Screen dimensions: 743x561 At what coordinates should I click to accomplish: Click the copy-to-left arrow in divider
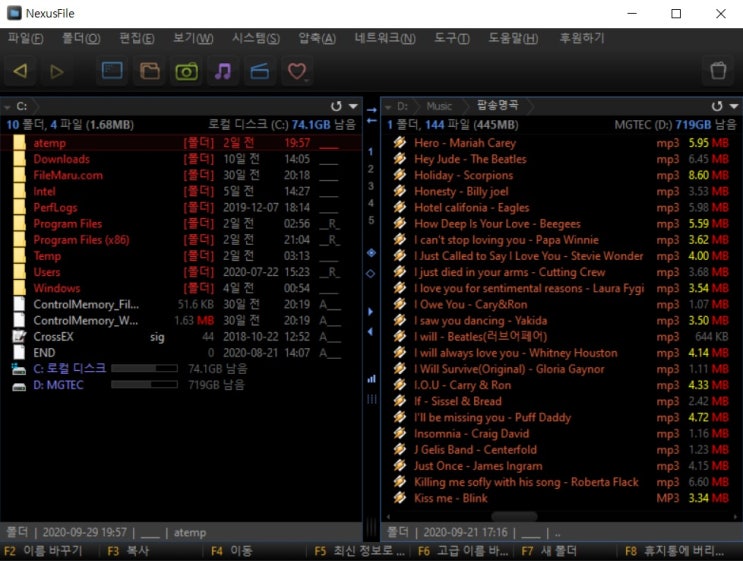372,120
